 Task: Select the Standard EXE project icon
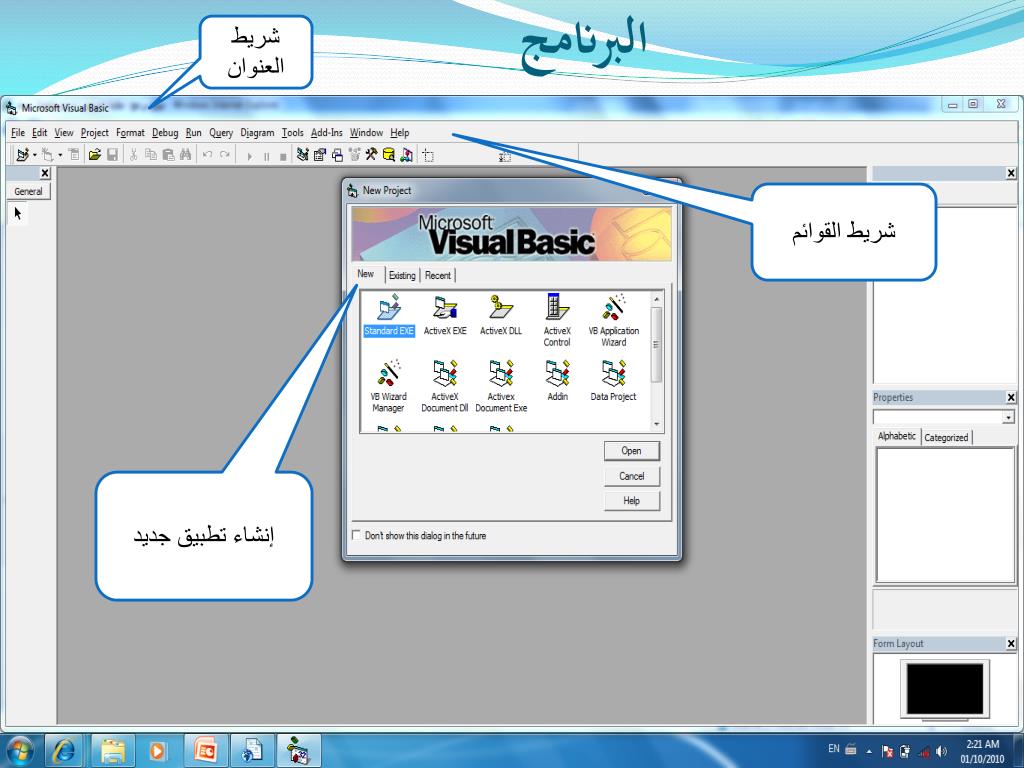coord(389,315)
